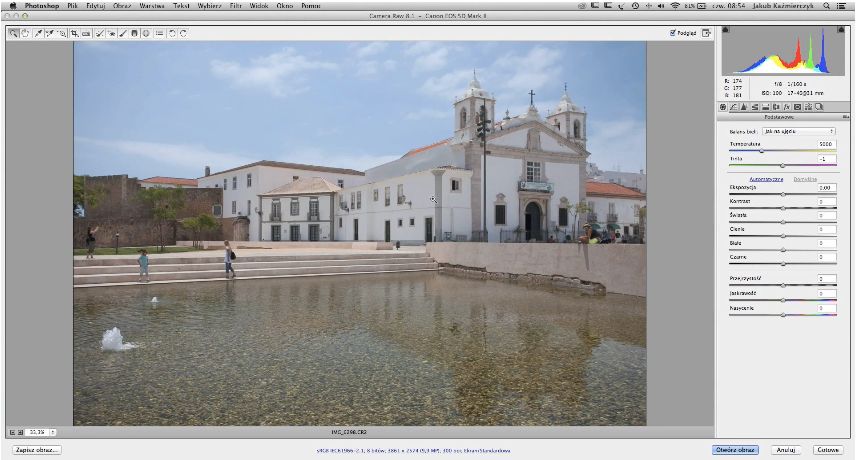Select the Straighten tool
This screenshot has width=856, height=460.
pos(86,33)
